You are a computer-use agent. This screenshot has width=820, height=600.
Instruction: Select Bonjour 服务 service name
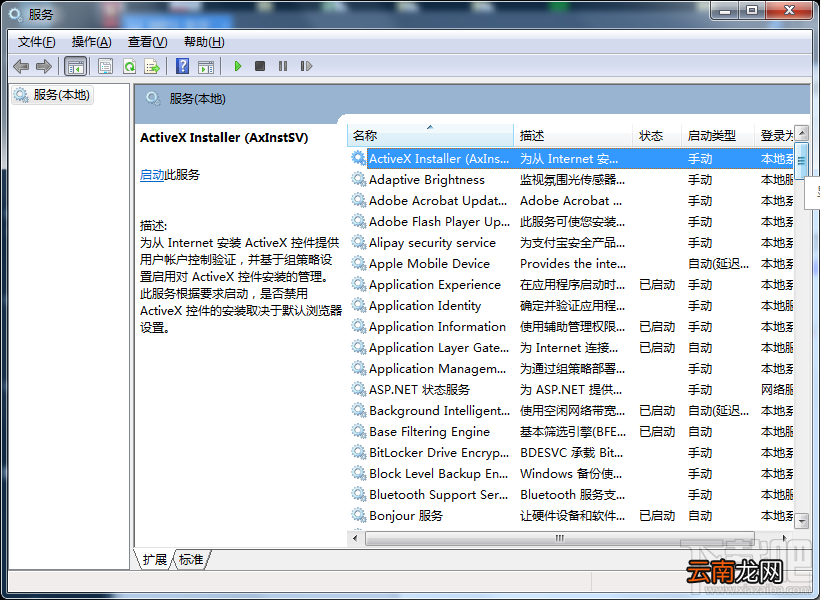(x=406, y=515)
